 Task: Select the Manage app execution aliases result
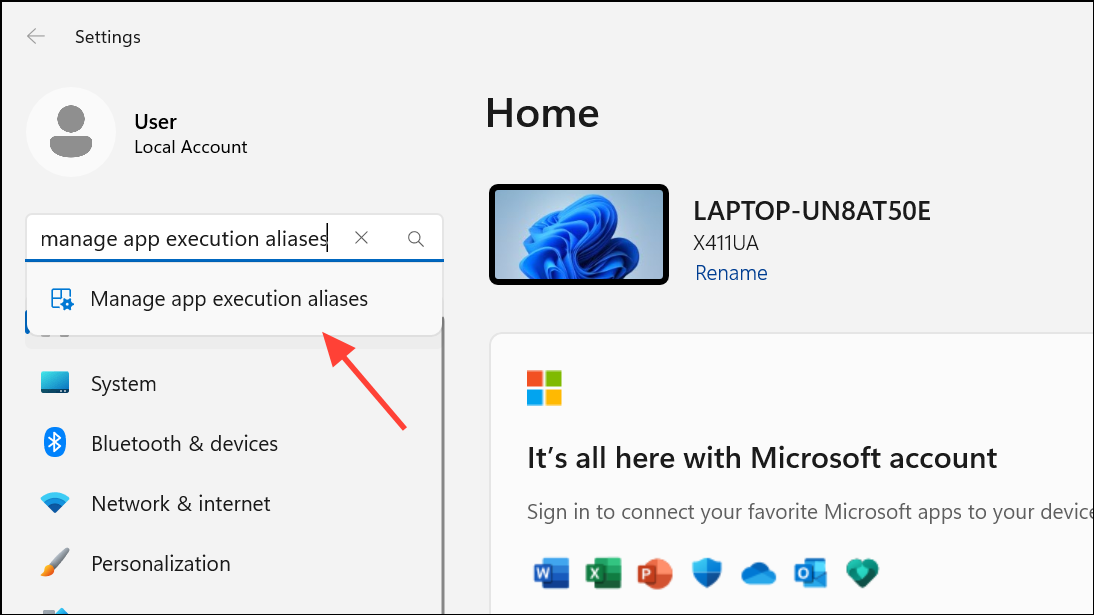(x=229, y=298)
